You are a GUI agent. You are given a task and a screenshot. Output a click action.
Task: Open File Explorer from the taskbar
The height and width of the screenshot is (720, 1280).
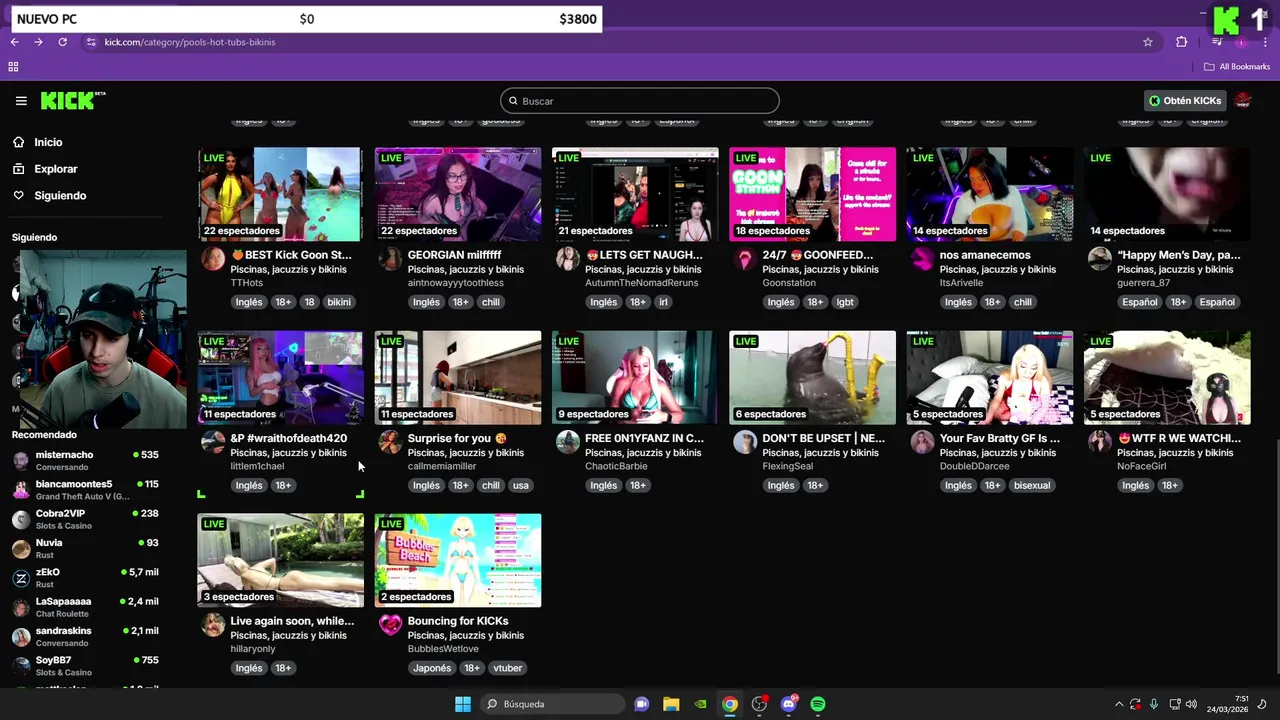click(x=671, y=704)
